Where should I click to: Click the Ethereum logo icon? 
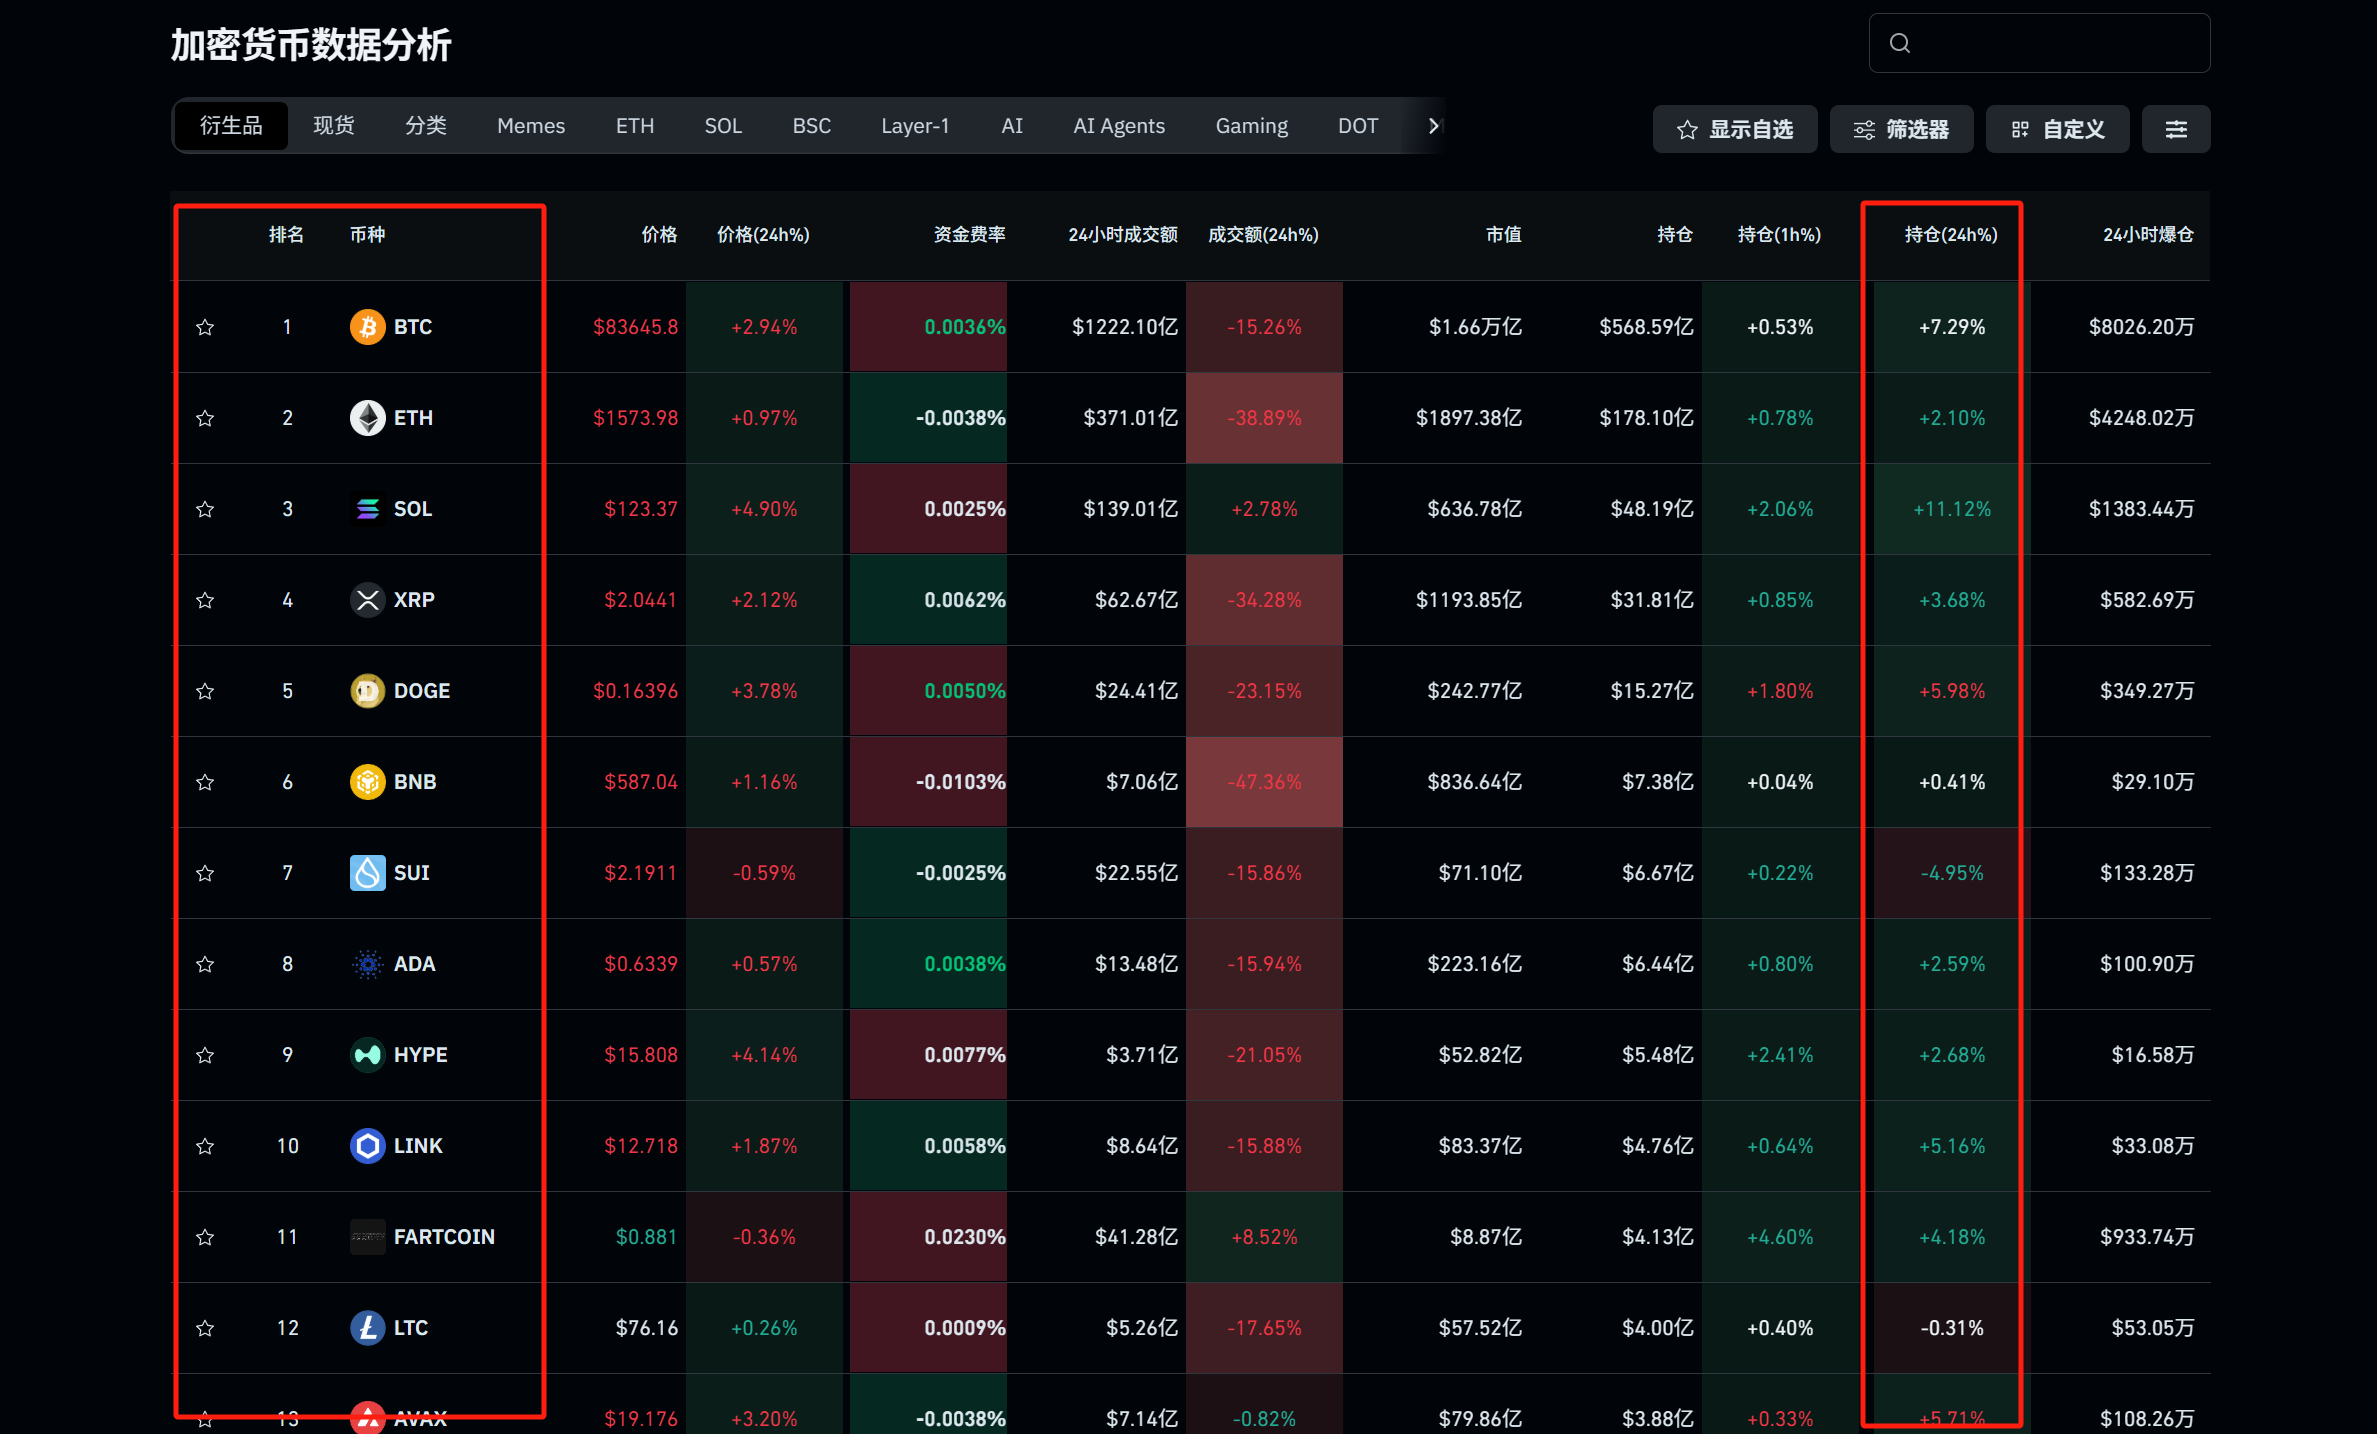point(367,418)
